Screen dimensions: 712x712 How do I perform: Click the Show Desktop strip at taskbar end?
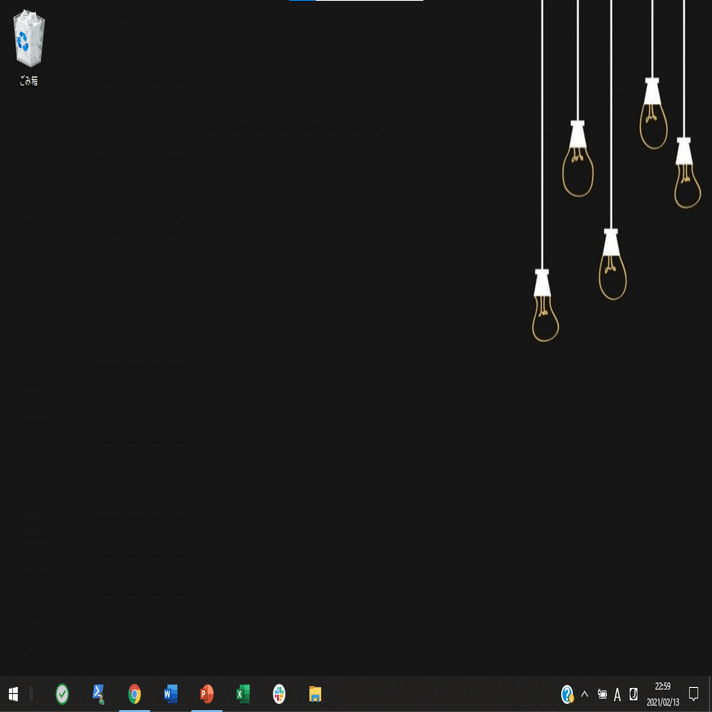coord(709,694)
